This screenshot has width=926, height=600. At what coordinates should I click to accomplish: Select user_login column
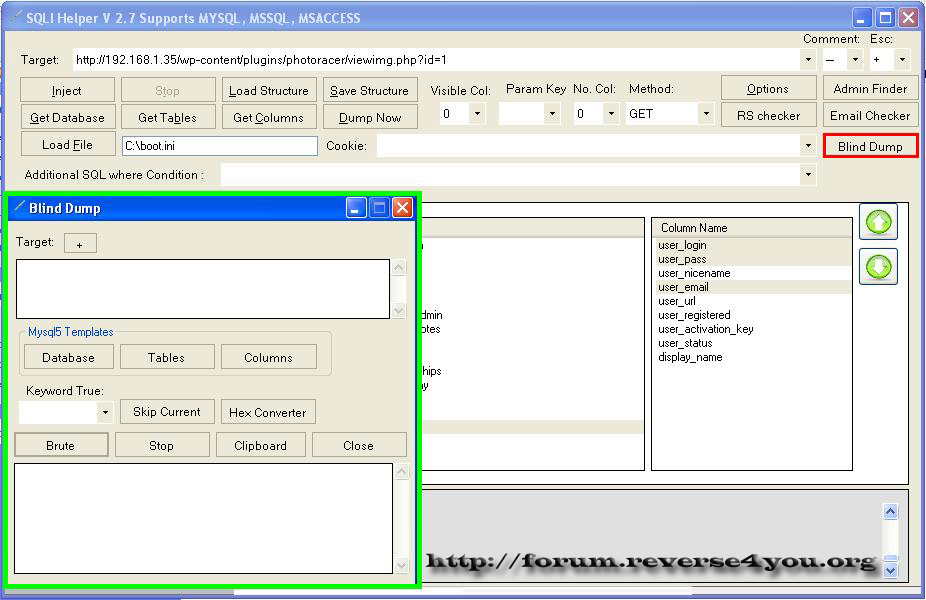(683, 245)
